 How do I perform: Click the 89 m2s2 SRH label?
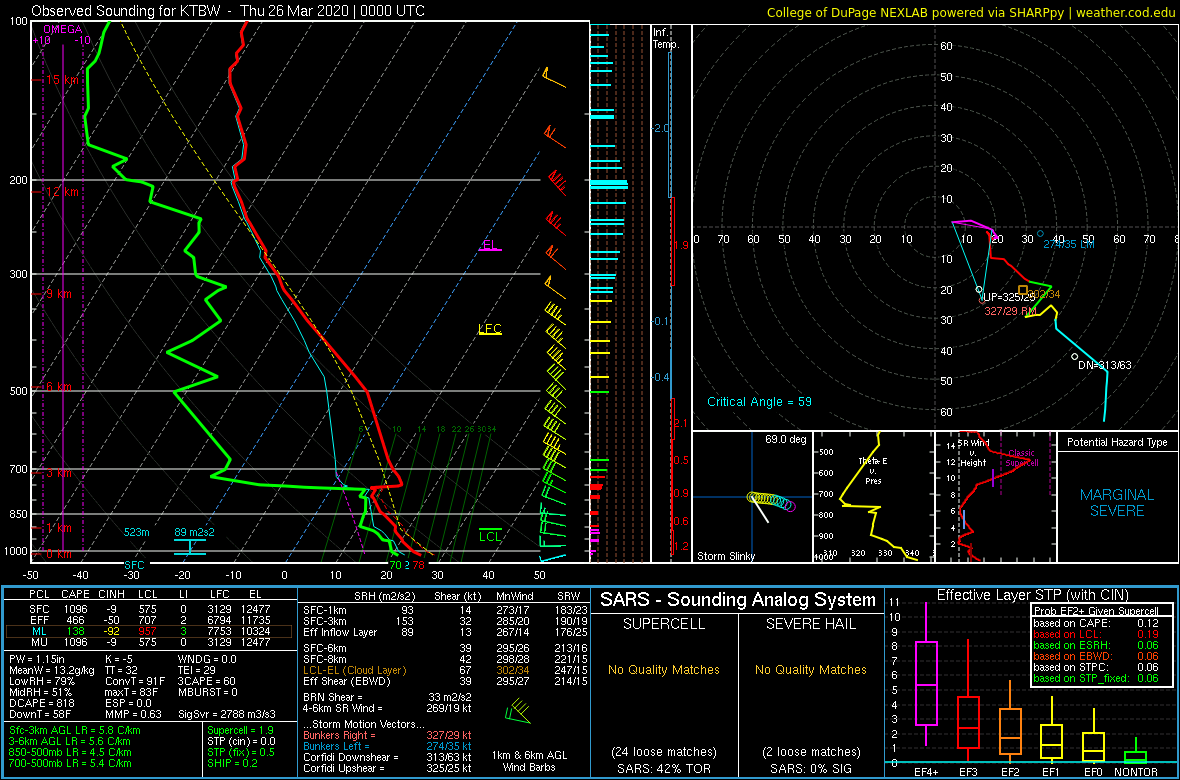click(x=194, y=532)
